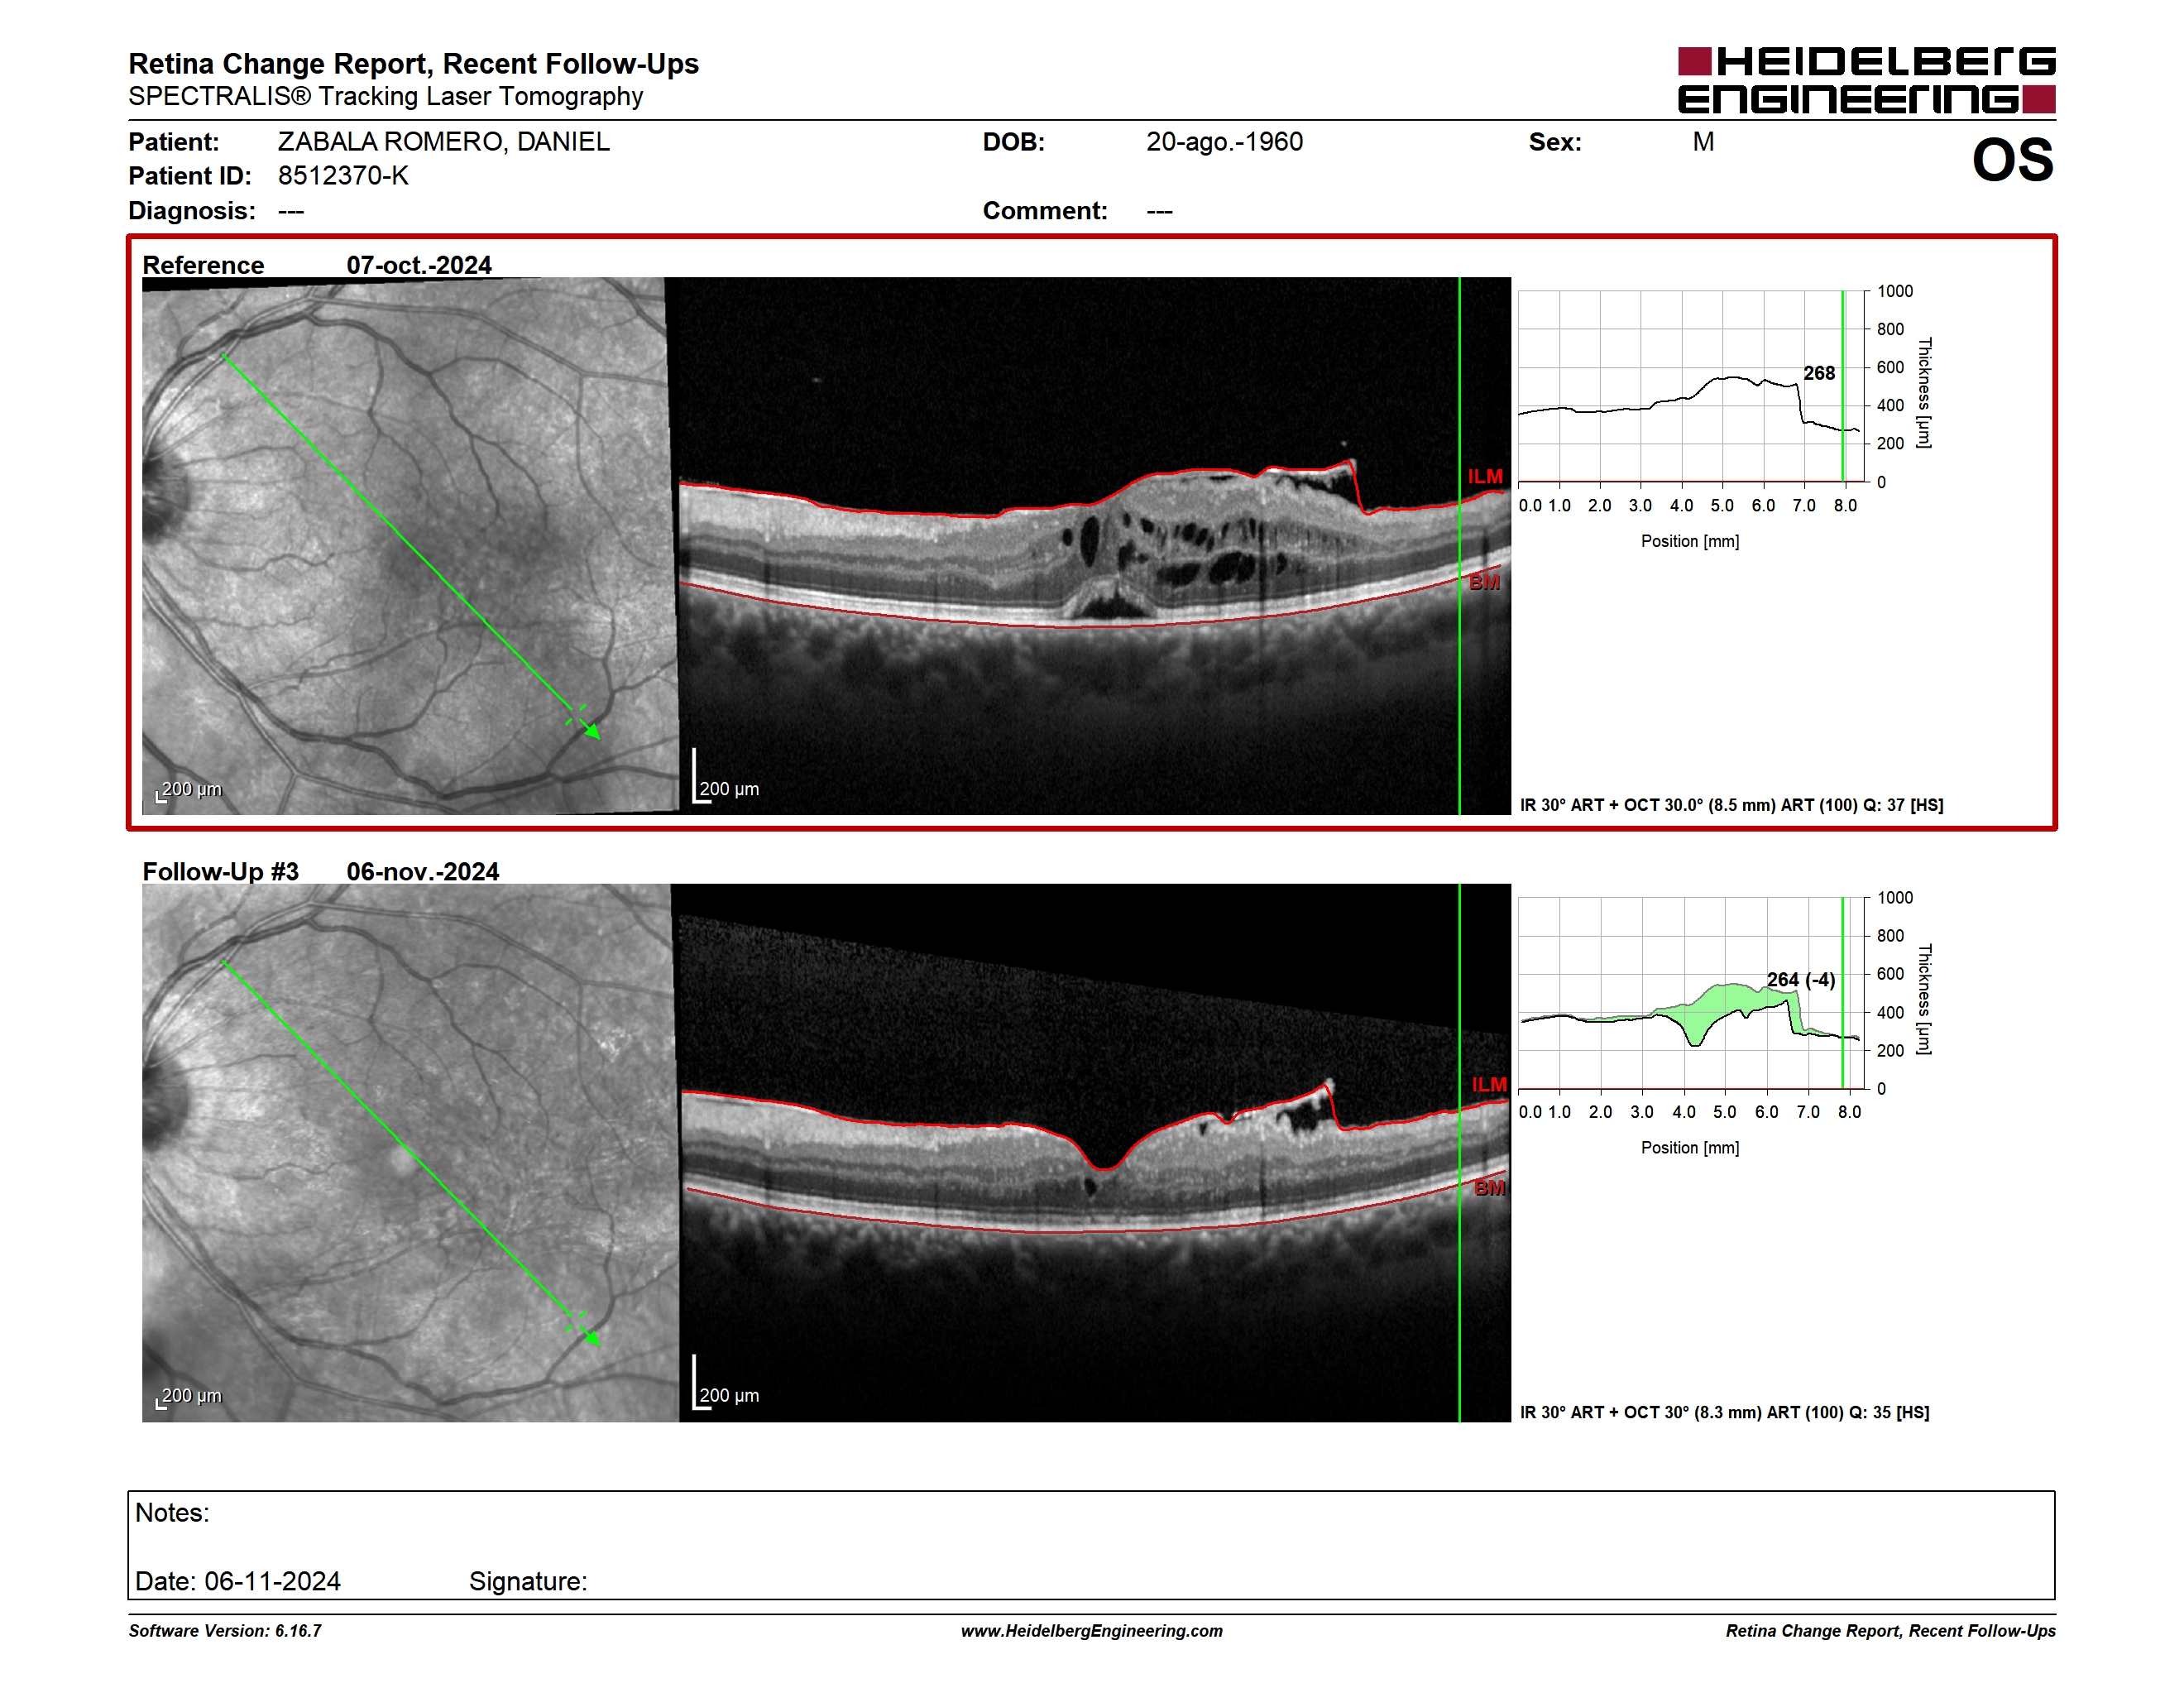The image size is (2184, 1688).
Task: Click the green arrowhead on reference fundus scan line
Action: (x=592, y=731)
